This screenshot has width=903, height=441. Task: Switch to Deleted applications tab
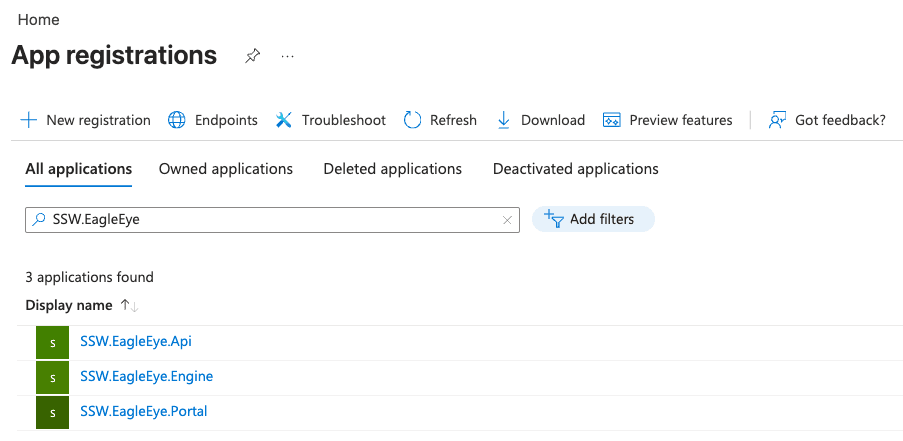click(x=393, y=169)
